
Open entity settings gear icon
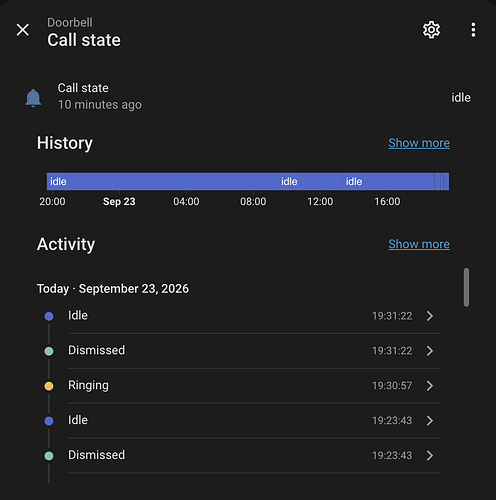click(431, 30)
